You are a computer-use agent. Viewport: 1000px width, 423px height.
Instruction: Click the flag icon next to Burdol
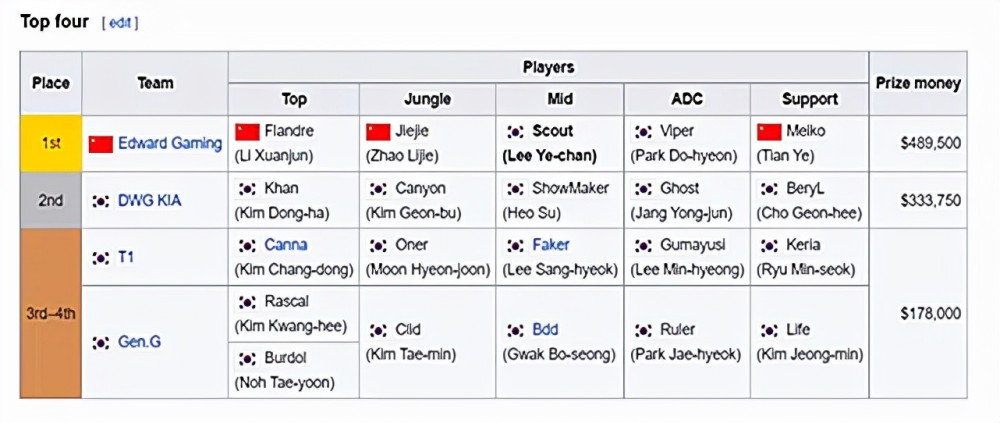247,359
